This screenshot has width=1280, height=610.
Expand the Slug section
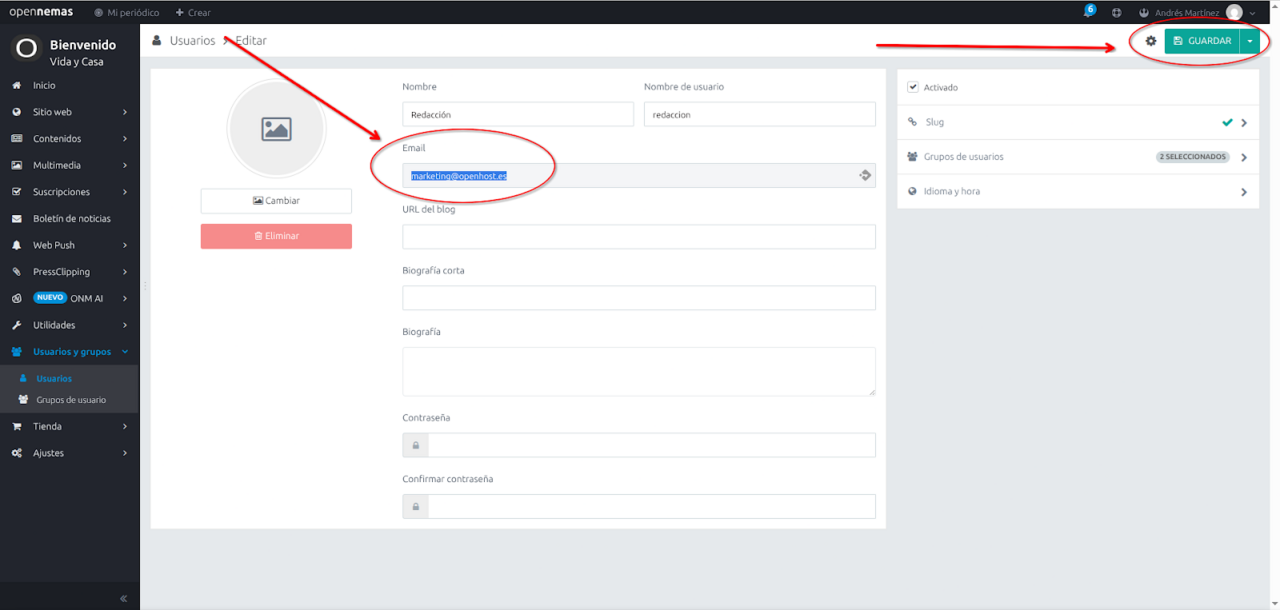point(1078,122)
